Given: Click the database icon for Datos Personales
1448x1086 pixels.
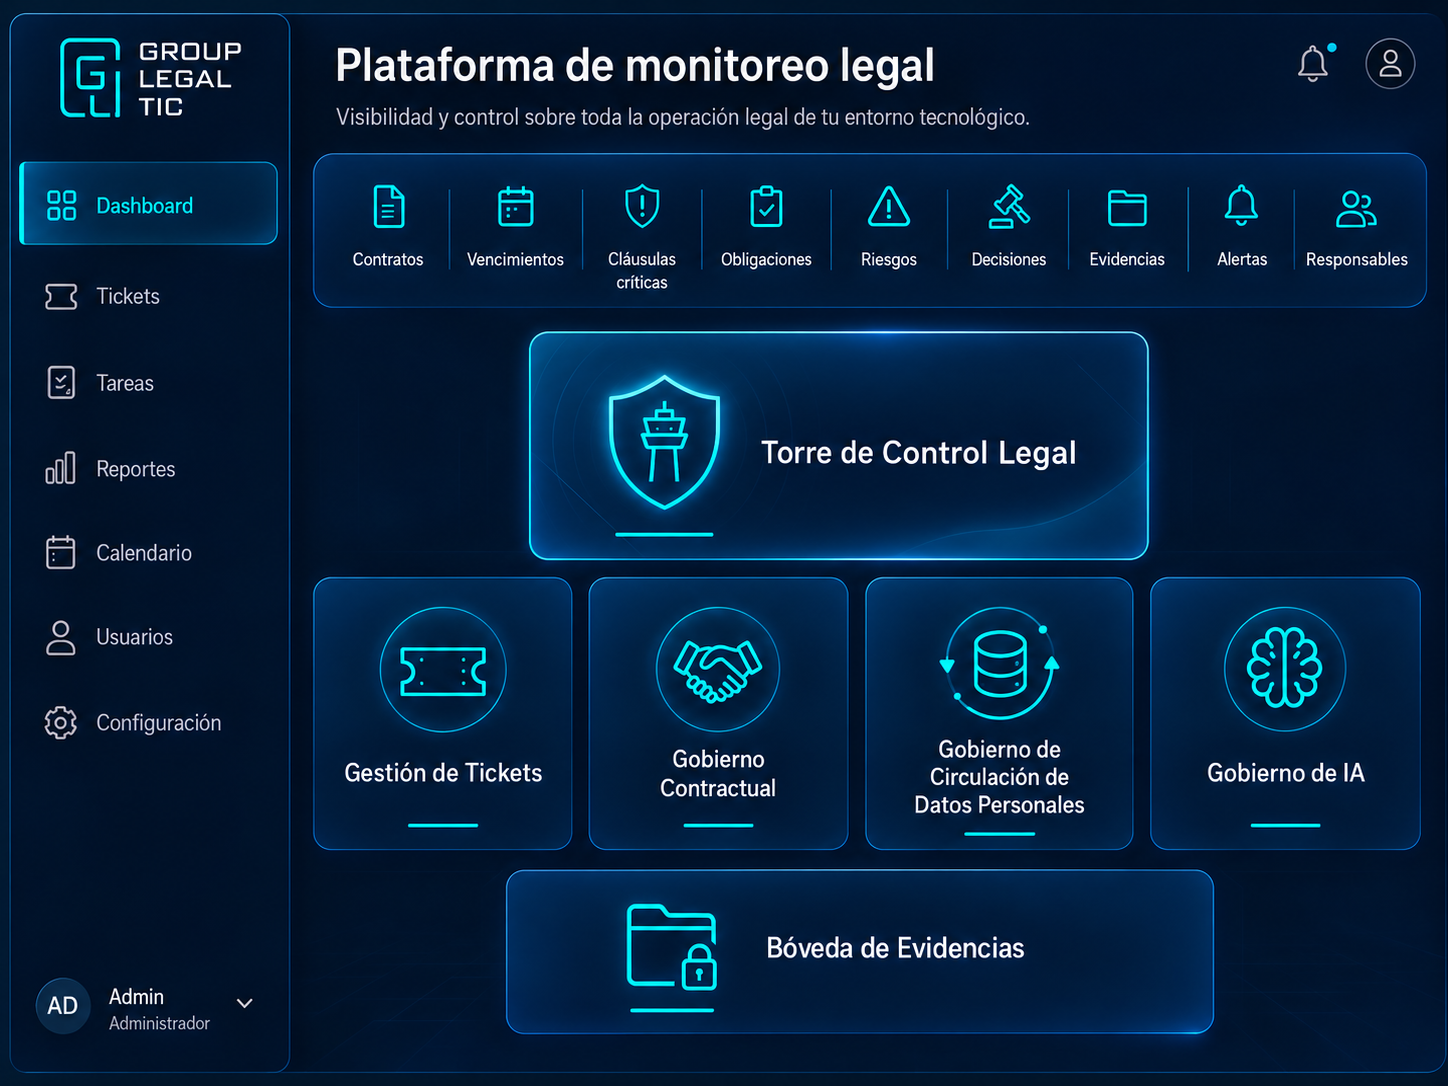Looking at the screenshot, I should click(x=1000, y=663).
